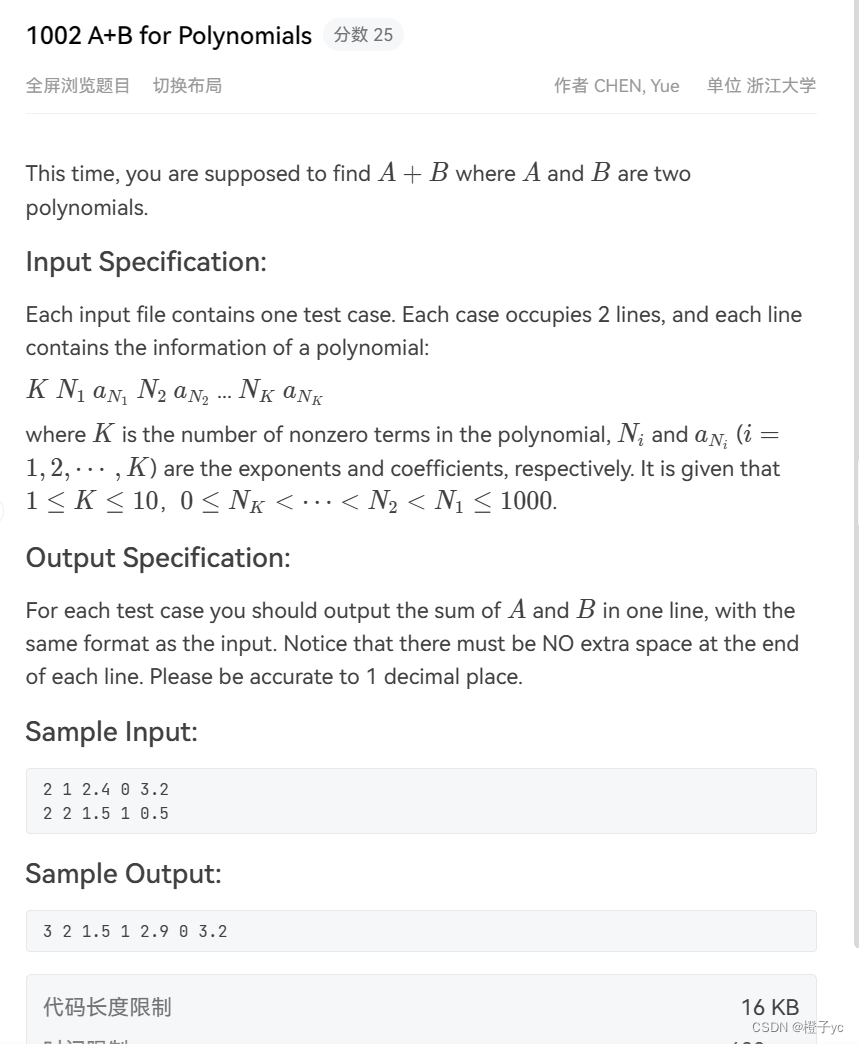The height and width of the screenshot is (1044, 859).
Task: Select author name CHEN, Yue
Action: (639, 86)
